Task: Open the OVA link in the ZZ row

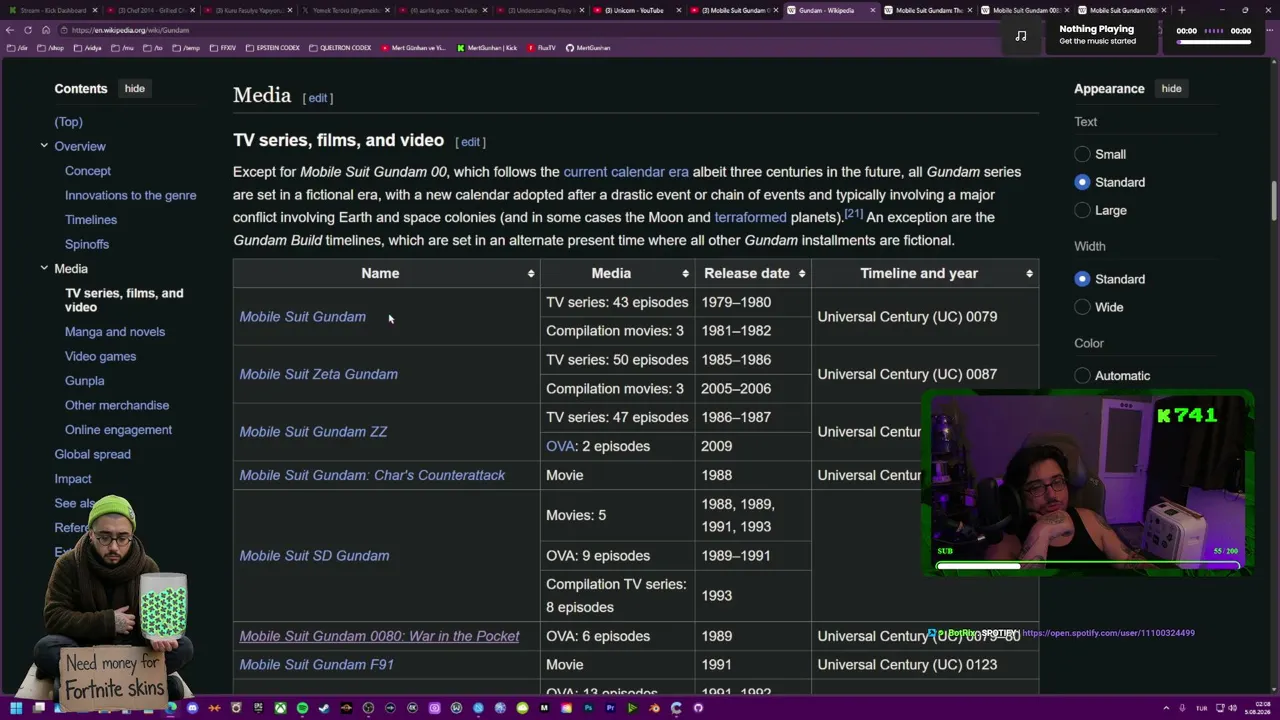Action: (560, 446)
